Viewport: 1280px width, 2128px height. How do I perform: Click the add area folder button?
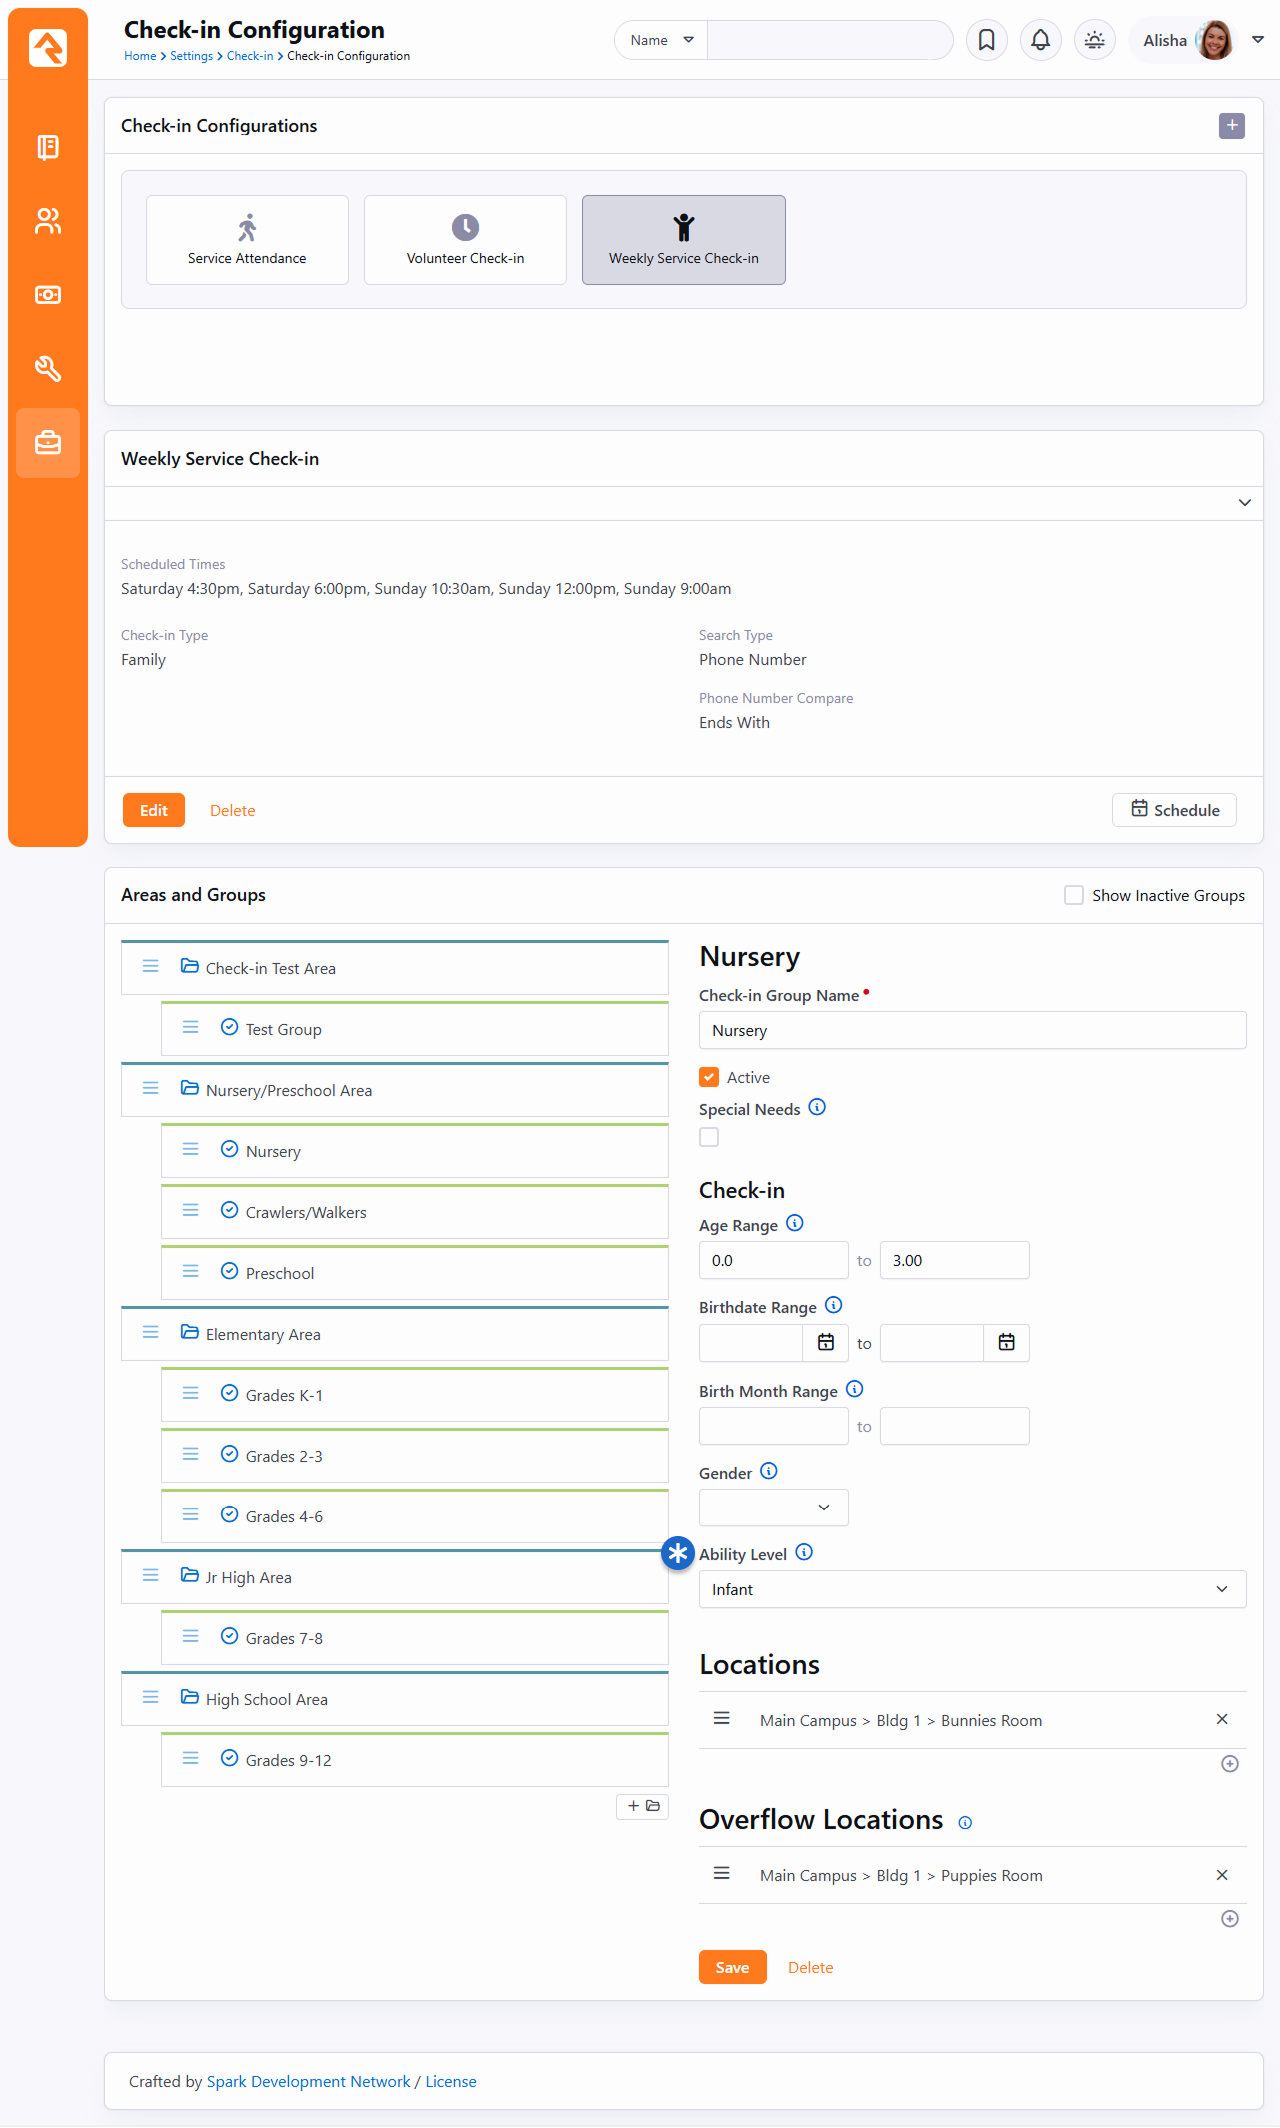point(643,1806)
